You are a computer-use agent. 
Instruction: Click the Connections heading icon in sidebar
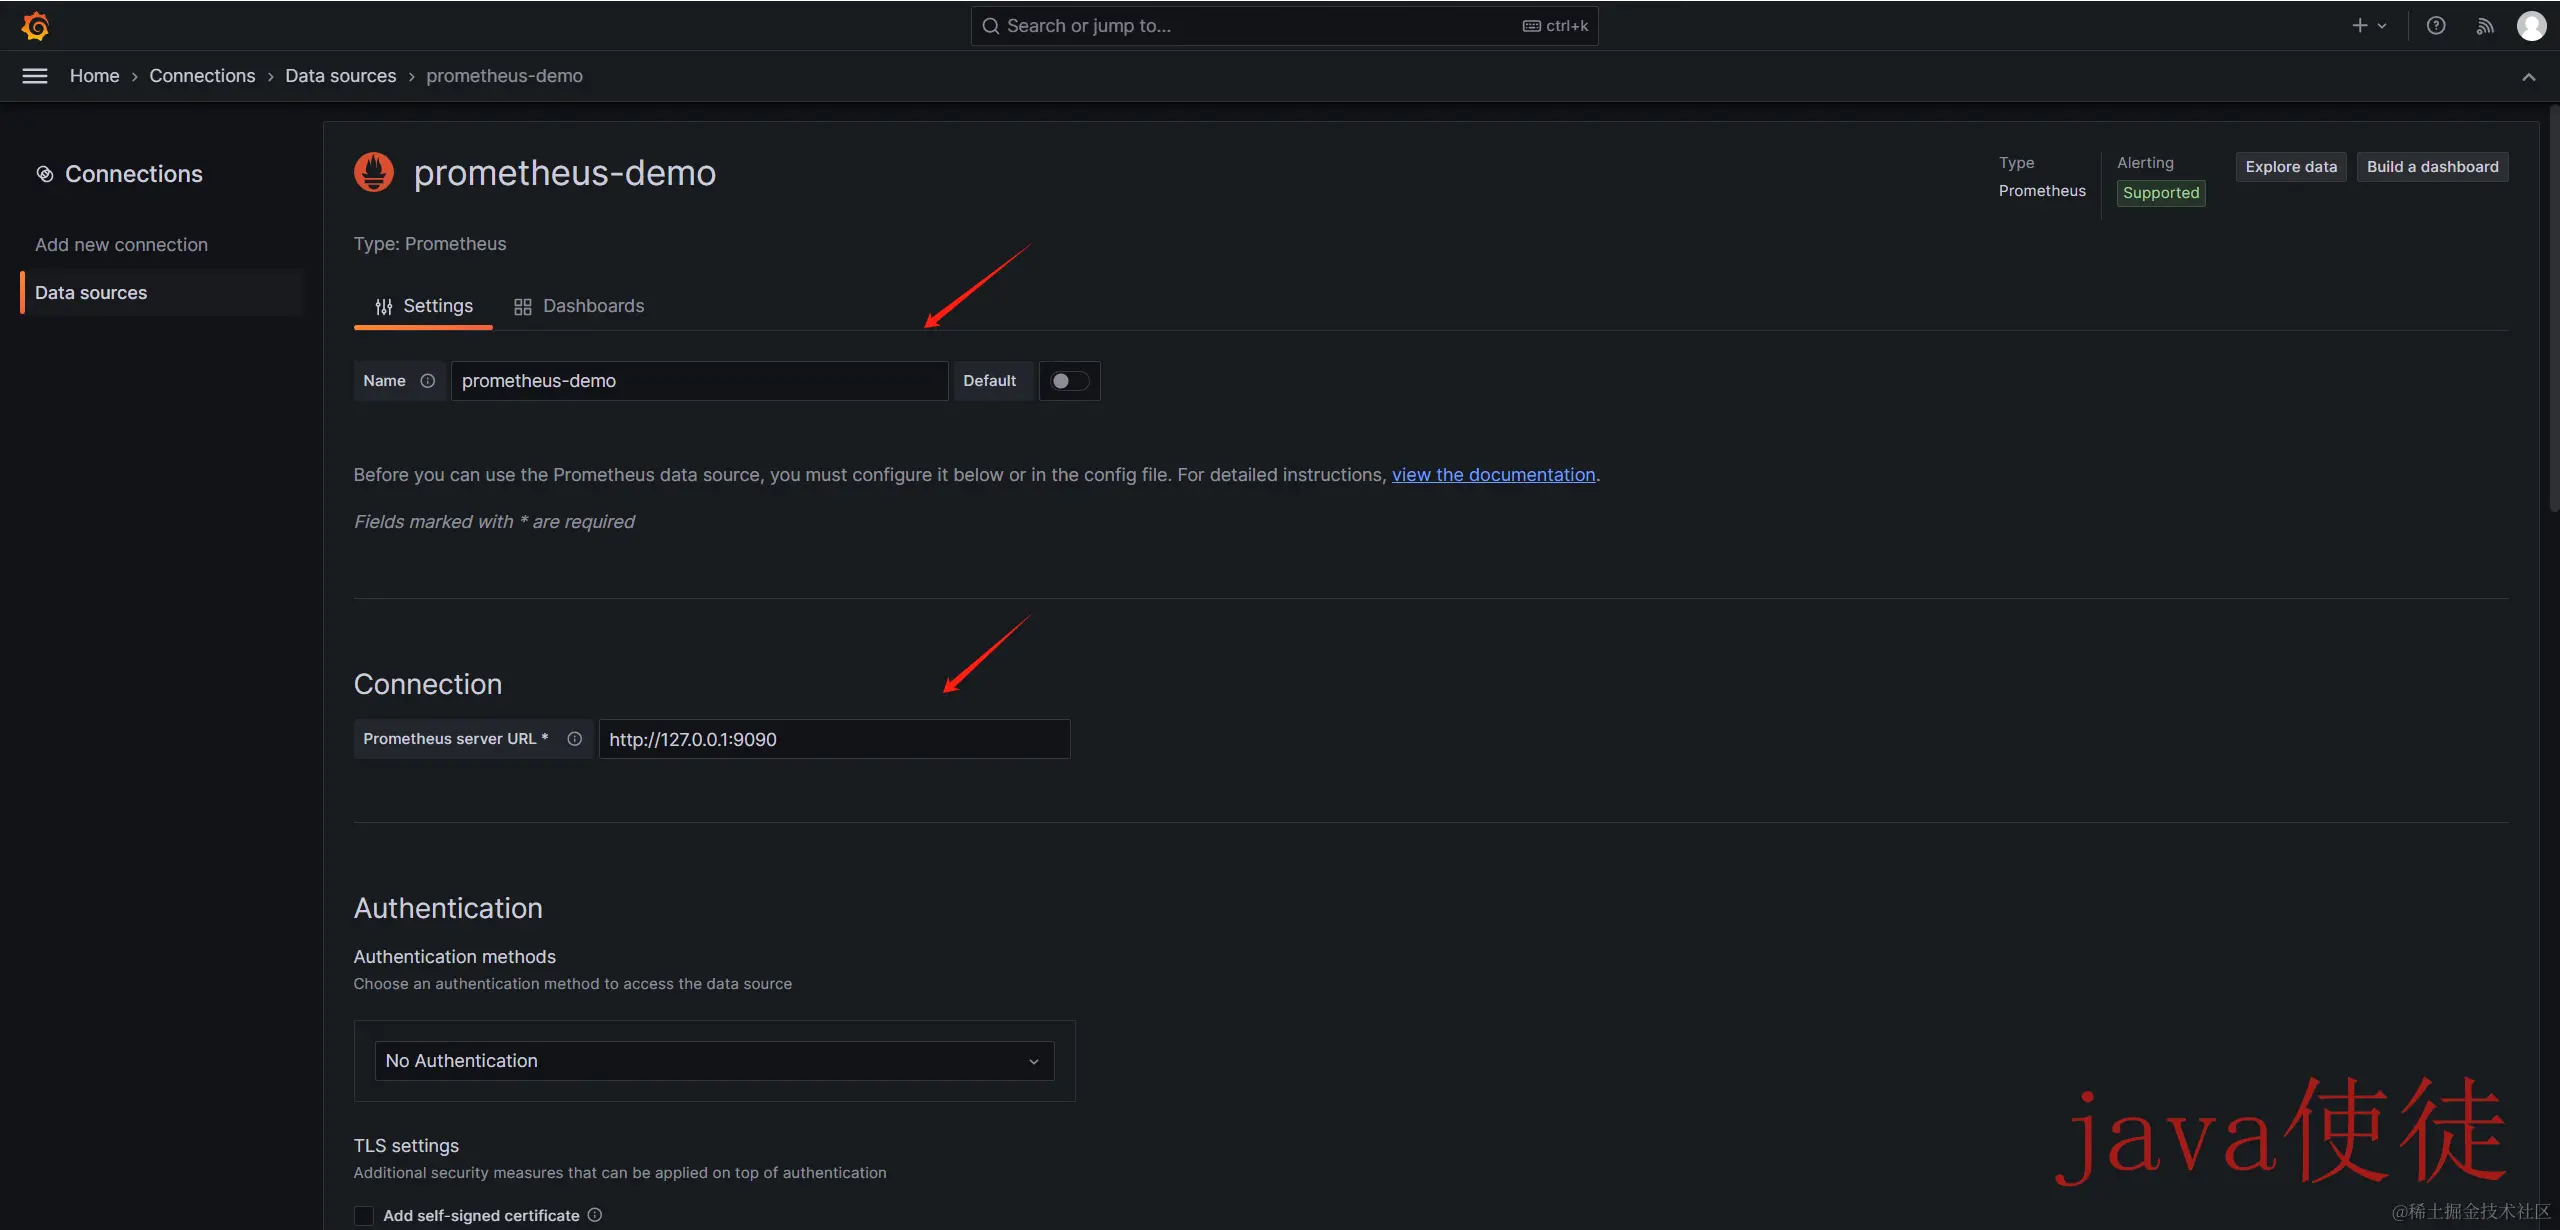[x=45, y=174]
